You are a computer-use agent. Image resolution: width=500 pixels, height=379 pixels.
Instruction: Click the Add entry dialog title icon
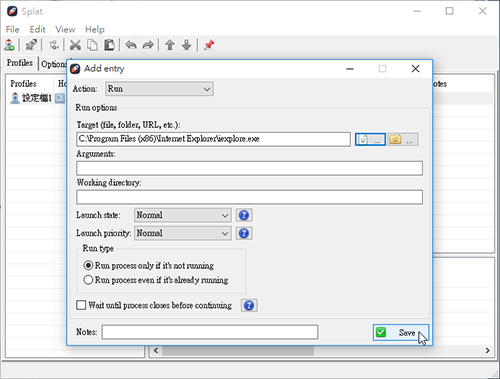pyautogui.click(x=75, y=69)
